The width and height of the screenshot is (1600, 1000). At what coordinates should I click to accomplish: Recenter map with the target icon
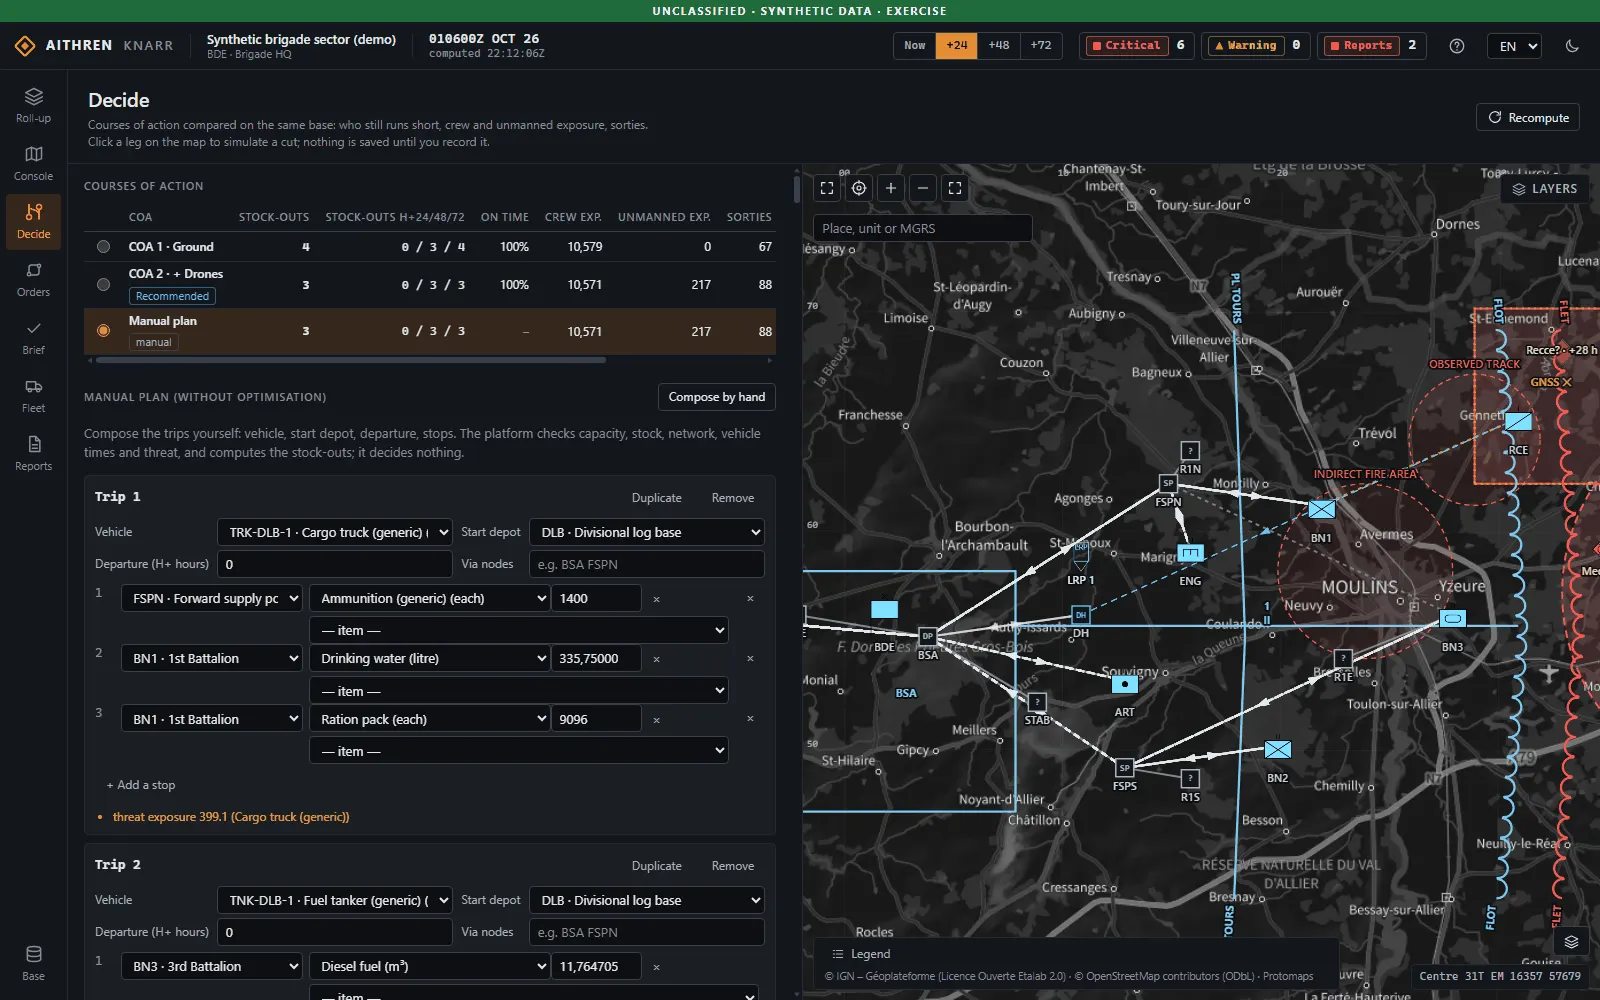859,188
